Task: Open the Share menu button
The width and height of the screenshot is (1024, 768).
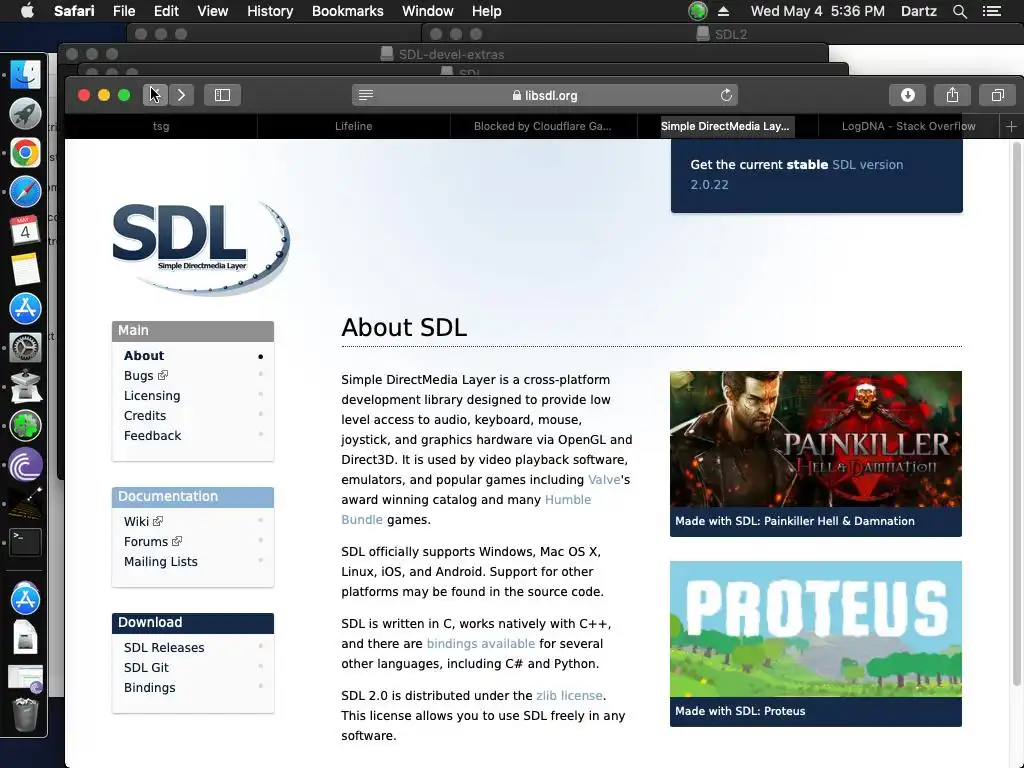Action: (x=952, y=95)
